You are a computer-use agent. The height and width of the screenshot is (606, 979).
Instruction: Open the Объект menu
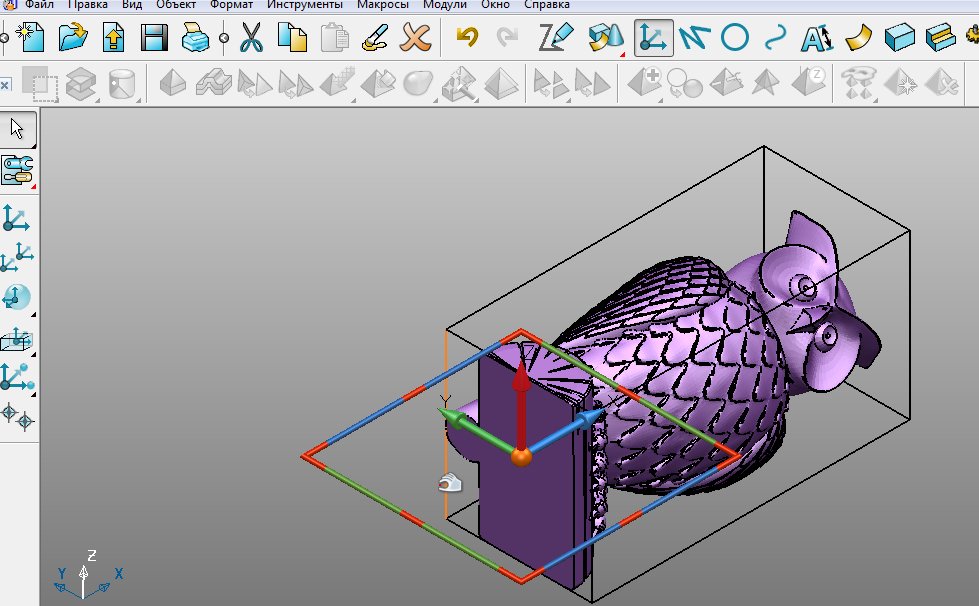176,4
